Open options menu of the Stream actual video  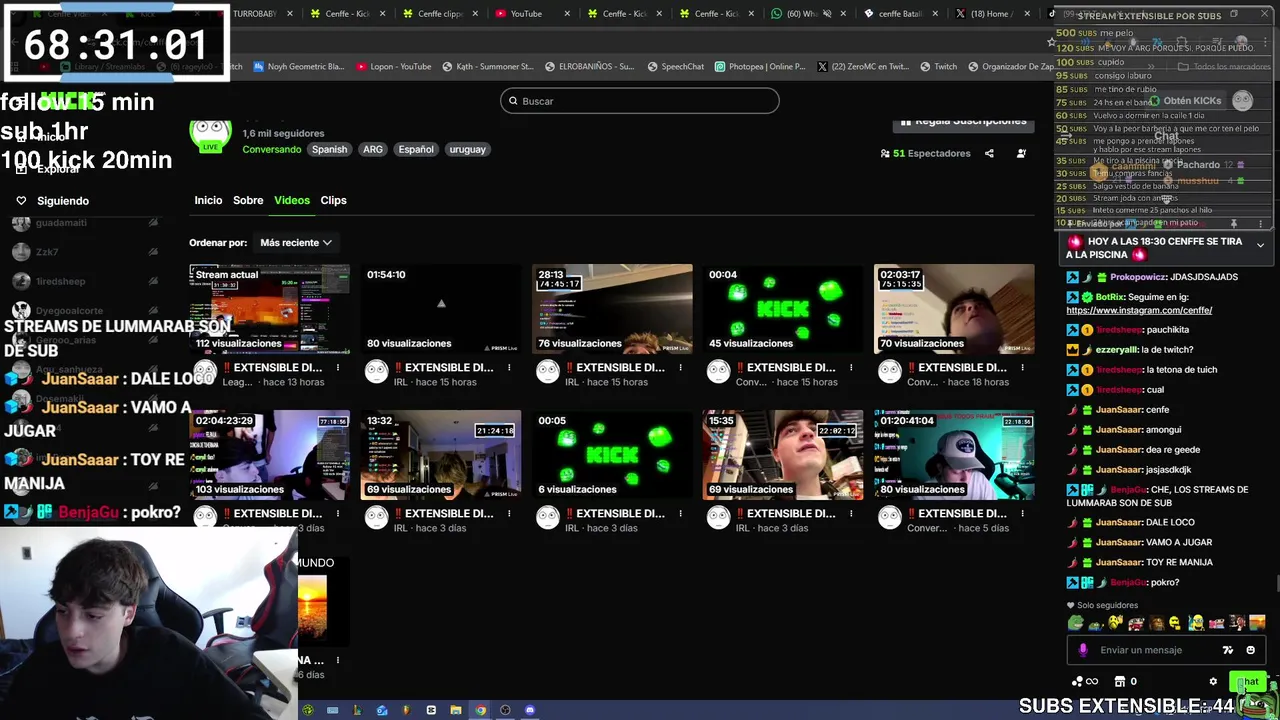point(338,368)
